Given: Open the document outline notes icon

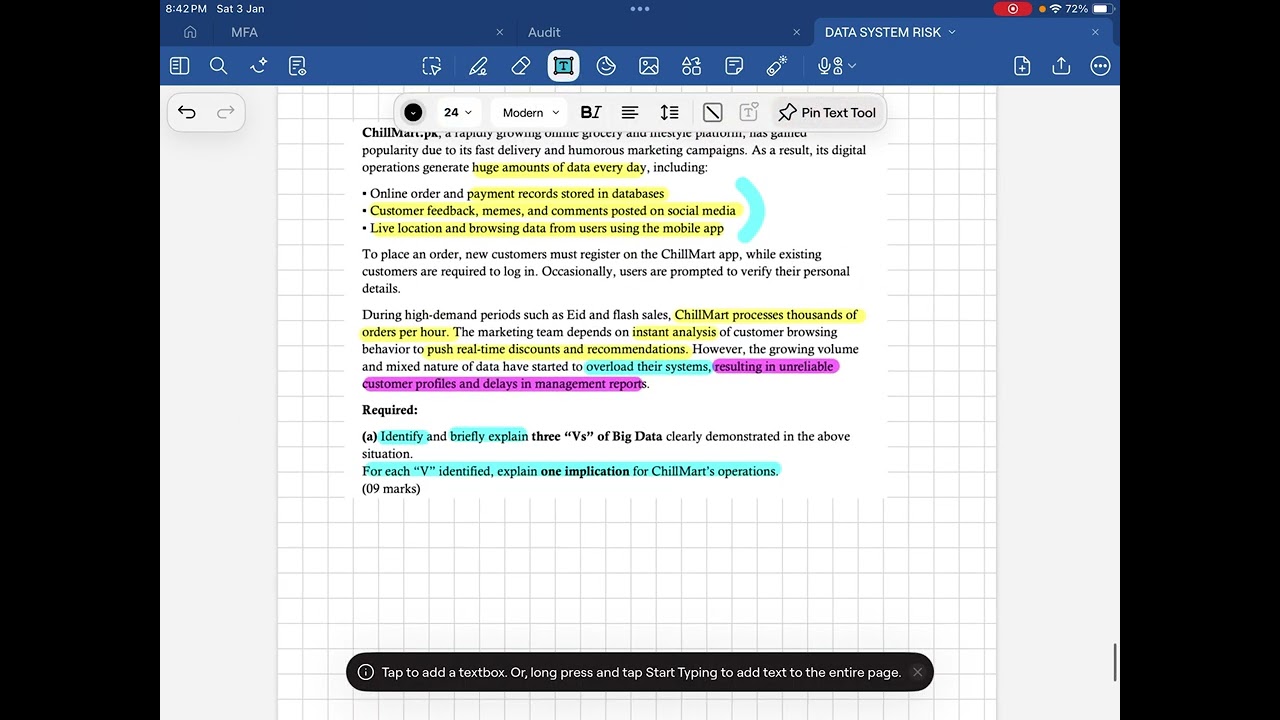Looking at the screenshot, I should coord(297,66).
